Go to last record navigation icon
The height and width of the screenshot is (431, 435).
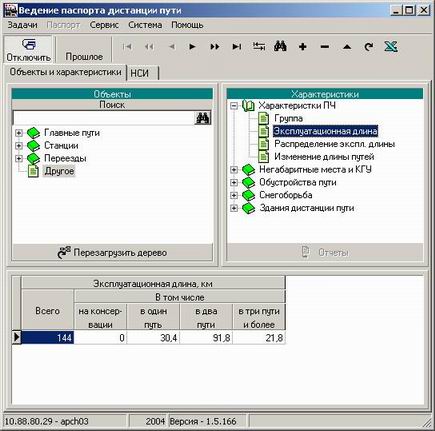237,47
